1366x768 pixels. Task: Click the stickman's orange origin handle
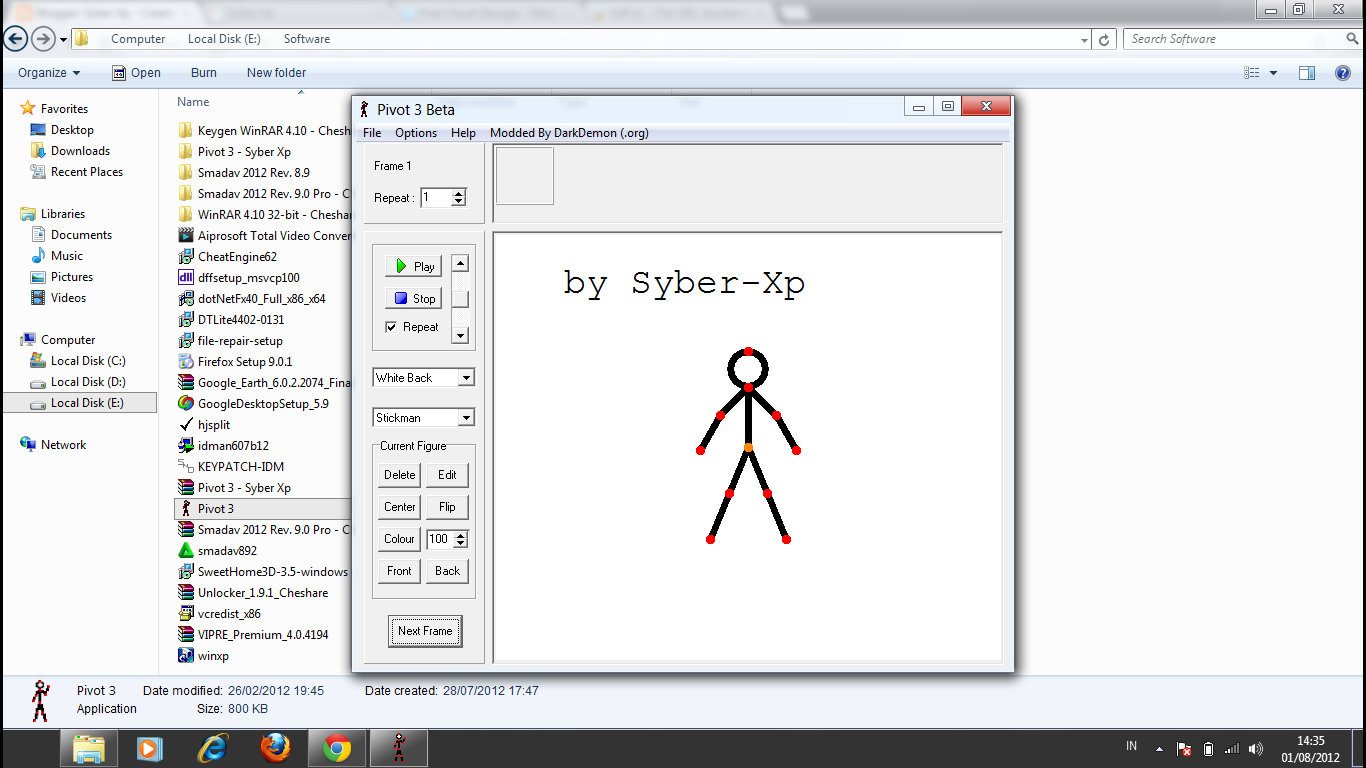click(748, 447)
